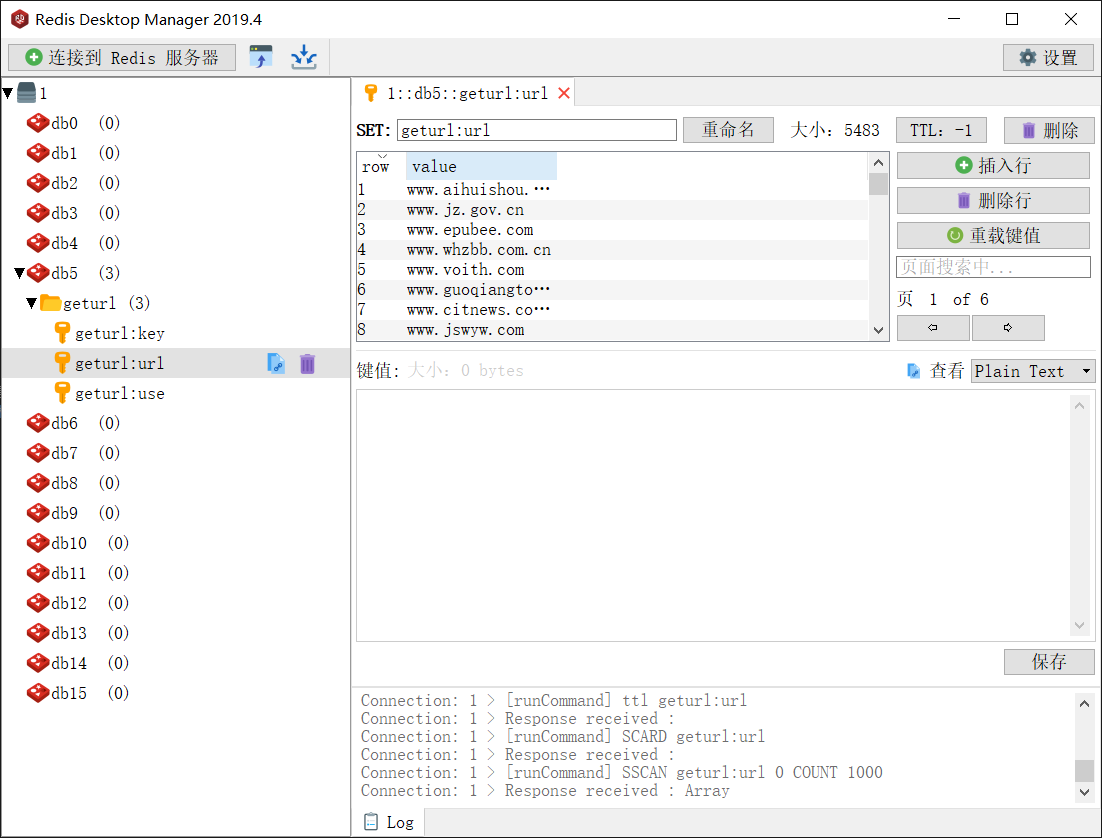Select the db4 database icon
Image resolution: width=1102 pixels, height=838 pixels.
coord(37,243)
